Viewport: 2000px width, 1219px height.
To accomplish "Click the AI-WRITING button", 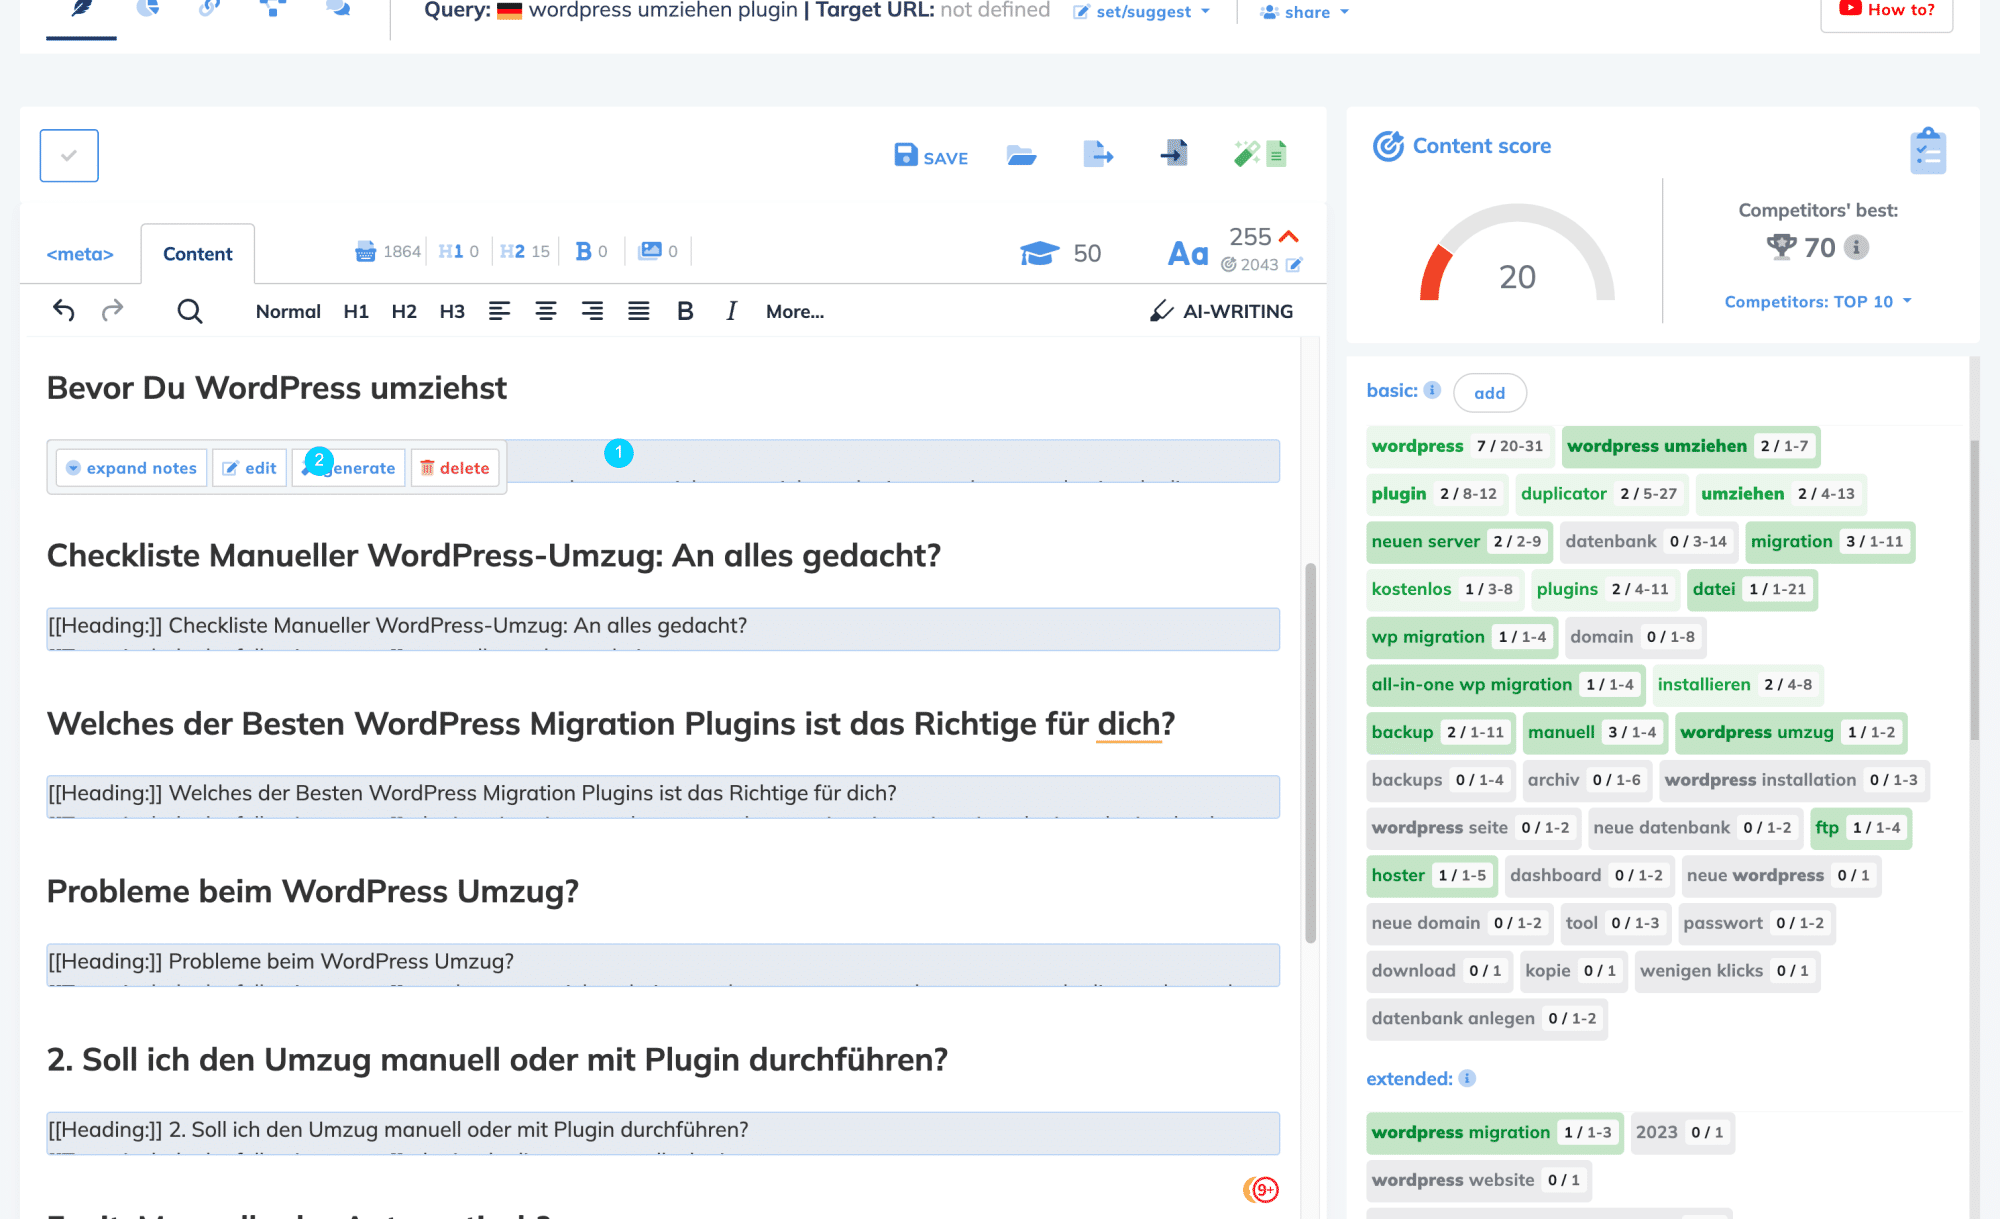I will (1221, 311).
